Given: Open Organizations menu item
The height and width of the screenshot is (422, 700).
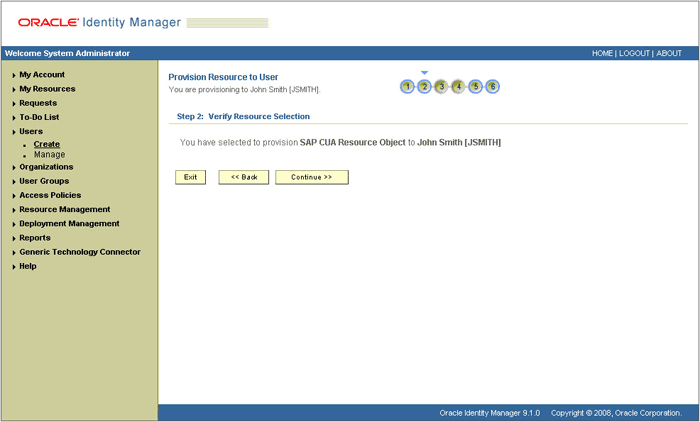Looking at the screenshot, I should pyautogui.click(x=46, y=167).
